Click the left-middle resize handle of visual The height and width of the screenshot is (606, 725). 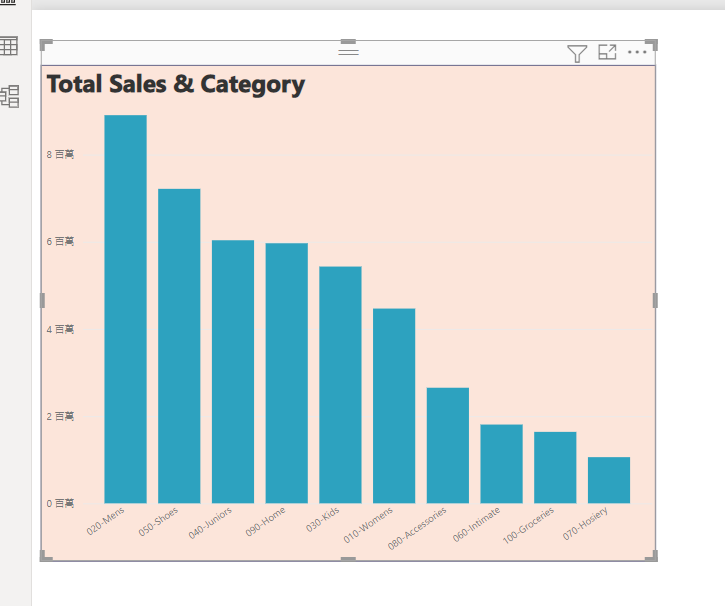click(42, 300)
